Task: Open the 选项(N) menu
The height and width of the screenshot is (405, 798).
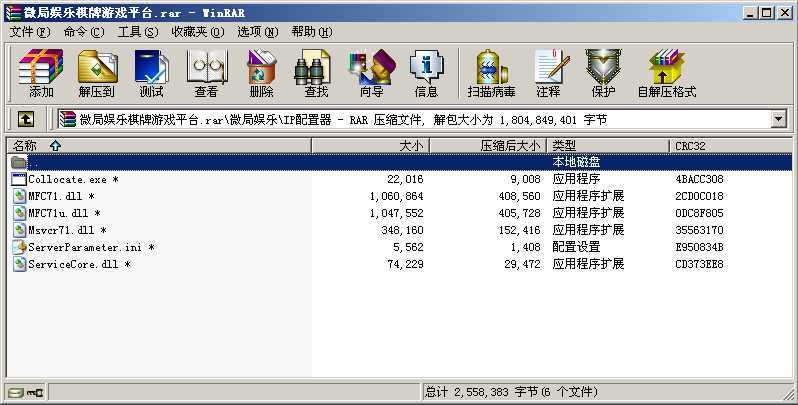Action: pos(258,32)
